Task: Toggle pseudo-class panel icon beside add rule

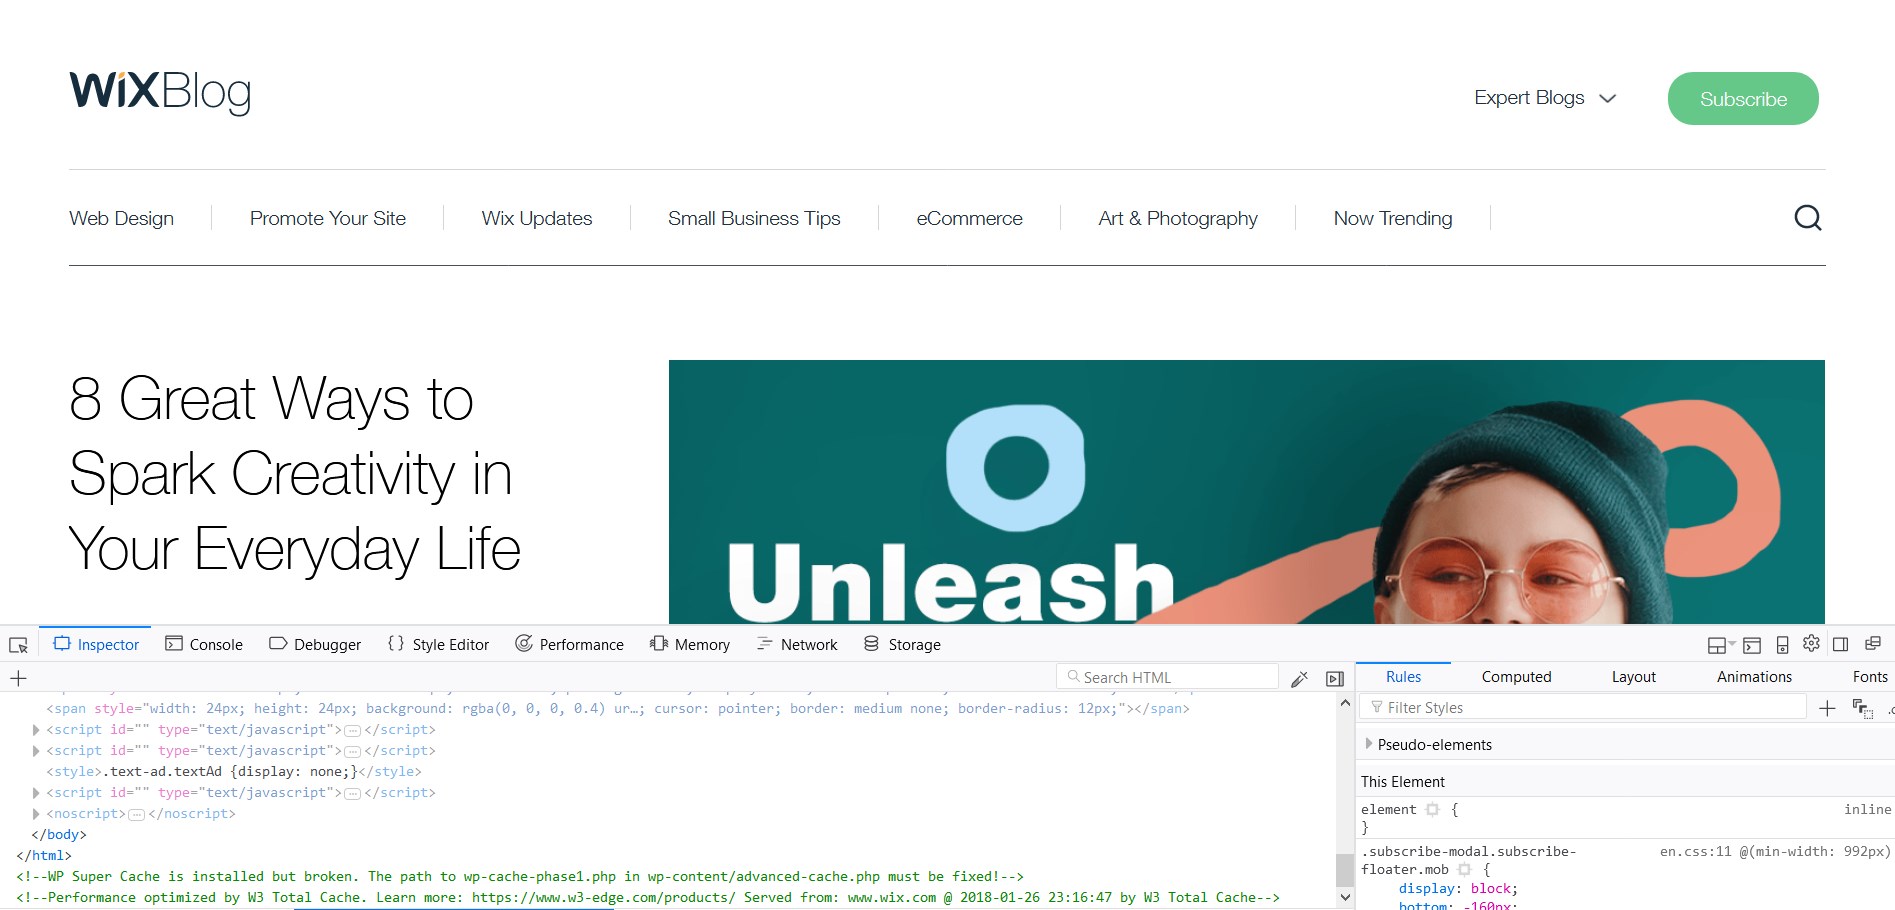Action: click(x=1862, y=708)
